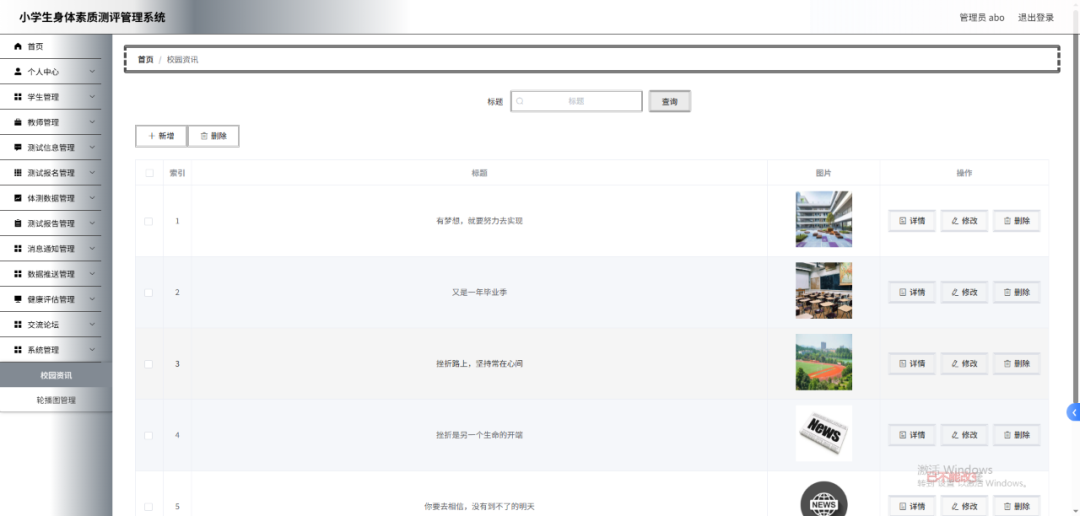Click the grid icon next to 消息通知管理

click(18, 249)
